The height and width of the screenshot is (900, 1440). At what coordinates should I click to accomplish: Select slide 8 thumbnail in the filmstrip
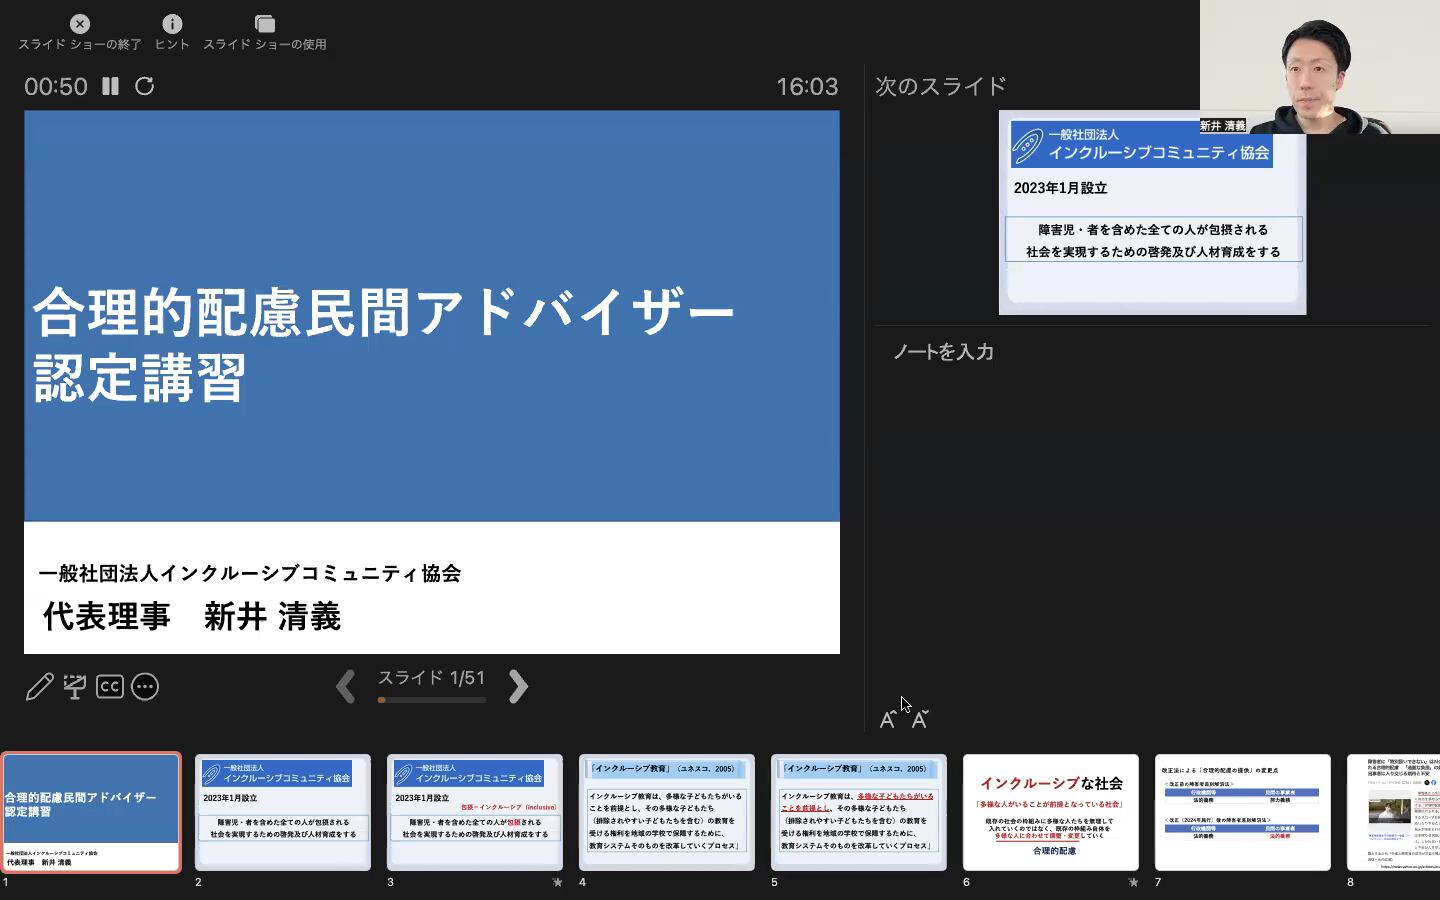(1393, 813)
